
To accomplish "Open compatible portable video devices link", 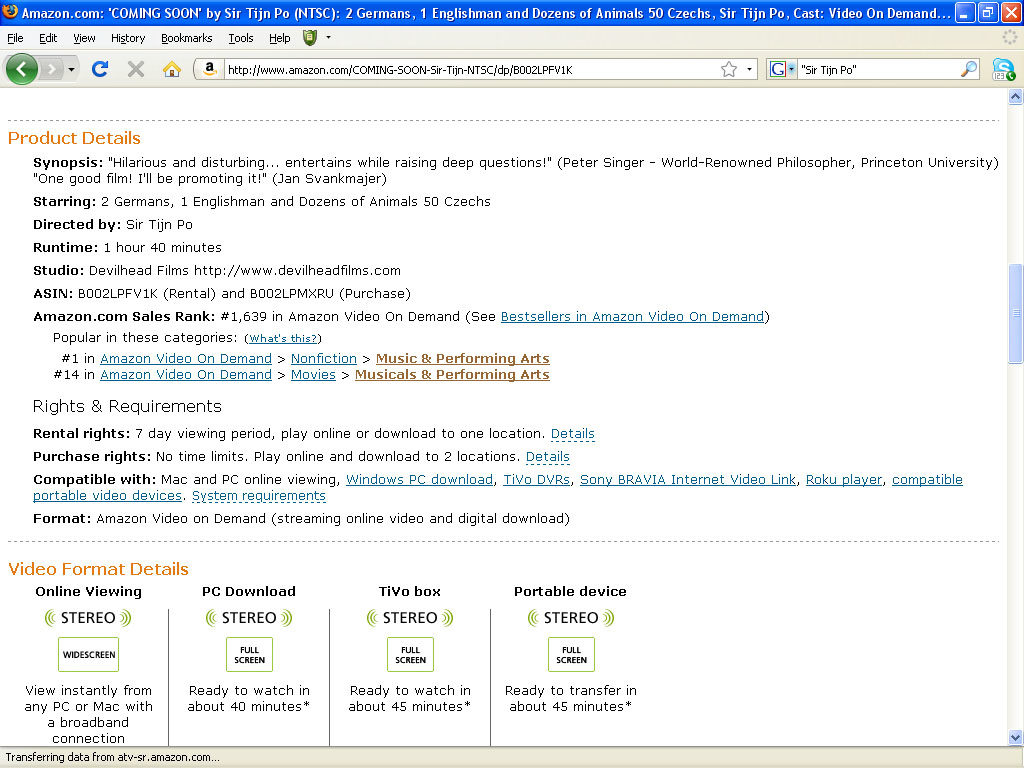I will tap(927, 479).
